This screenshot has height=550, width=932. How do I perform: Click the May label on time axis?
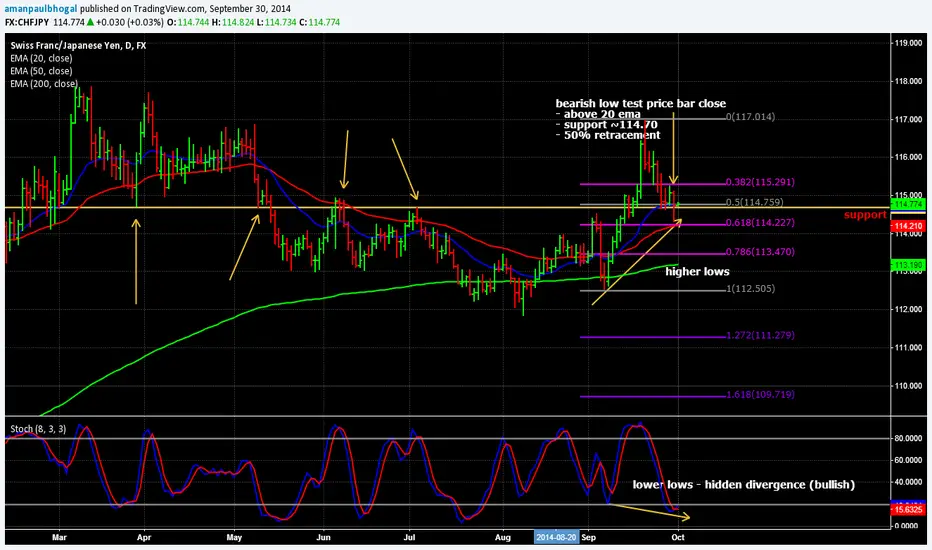[x=234, y=538]
